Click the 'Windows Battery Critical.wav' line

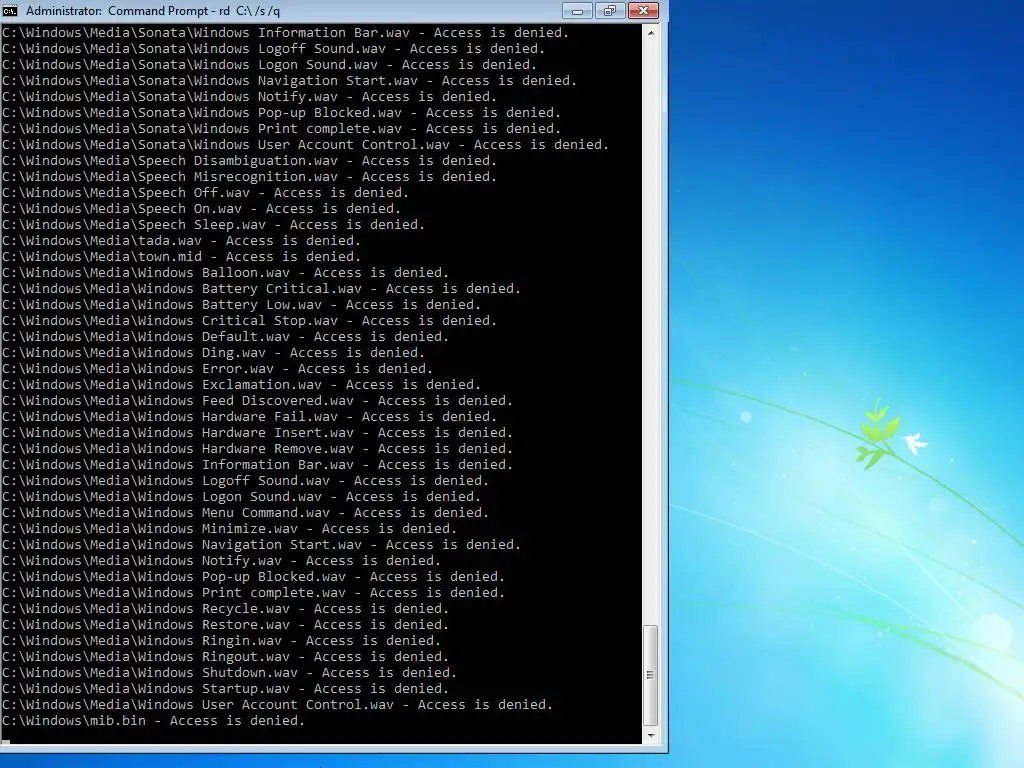tap(261, 289)
